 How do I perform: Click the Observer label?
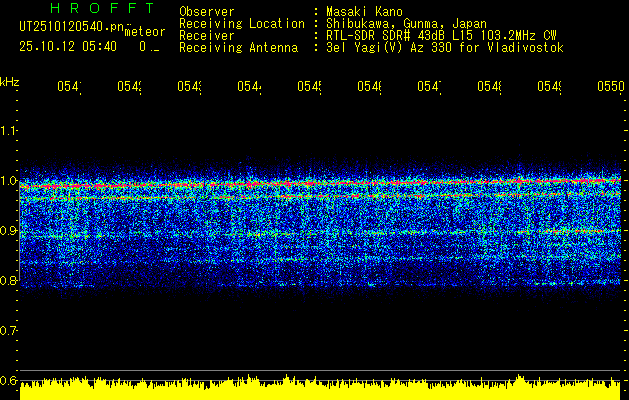click(x=207, y=12)
